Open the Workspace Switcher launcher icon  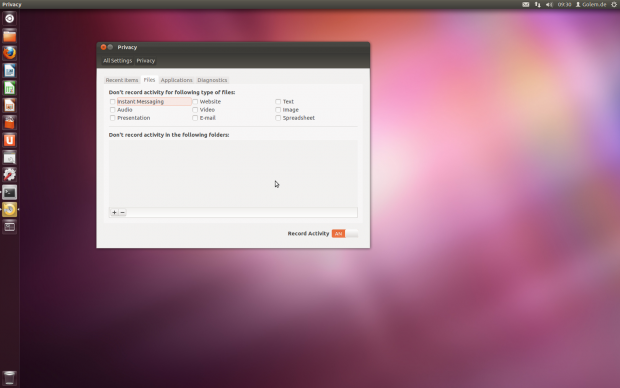tap(9, 227)
